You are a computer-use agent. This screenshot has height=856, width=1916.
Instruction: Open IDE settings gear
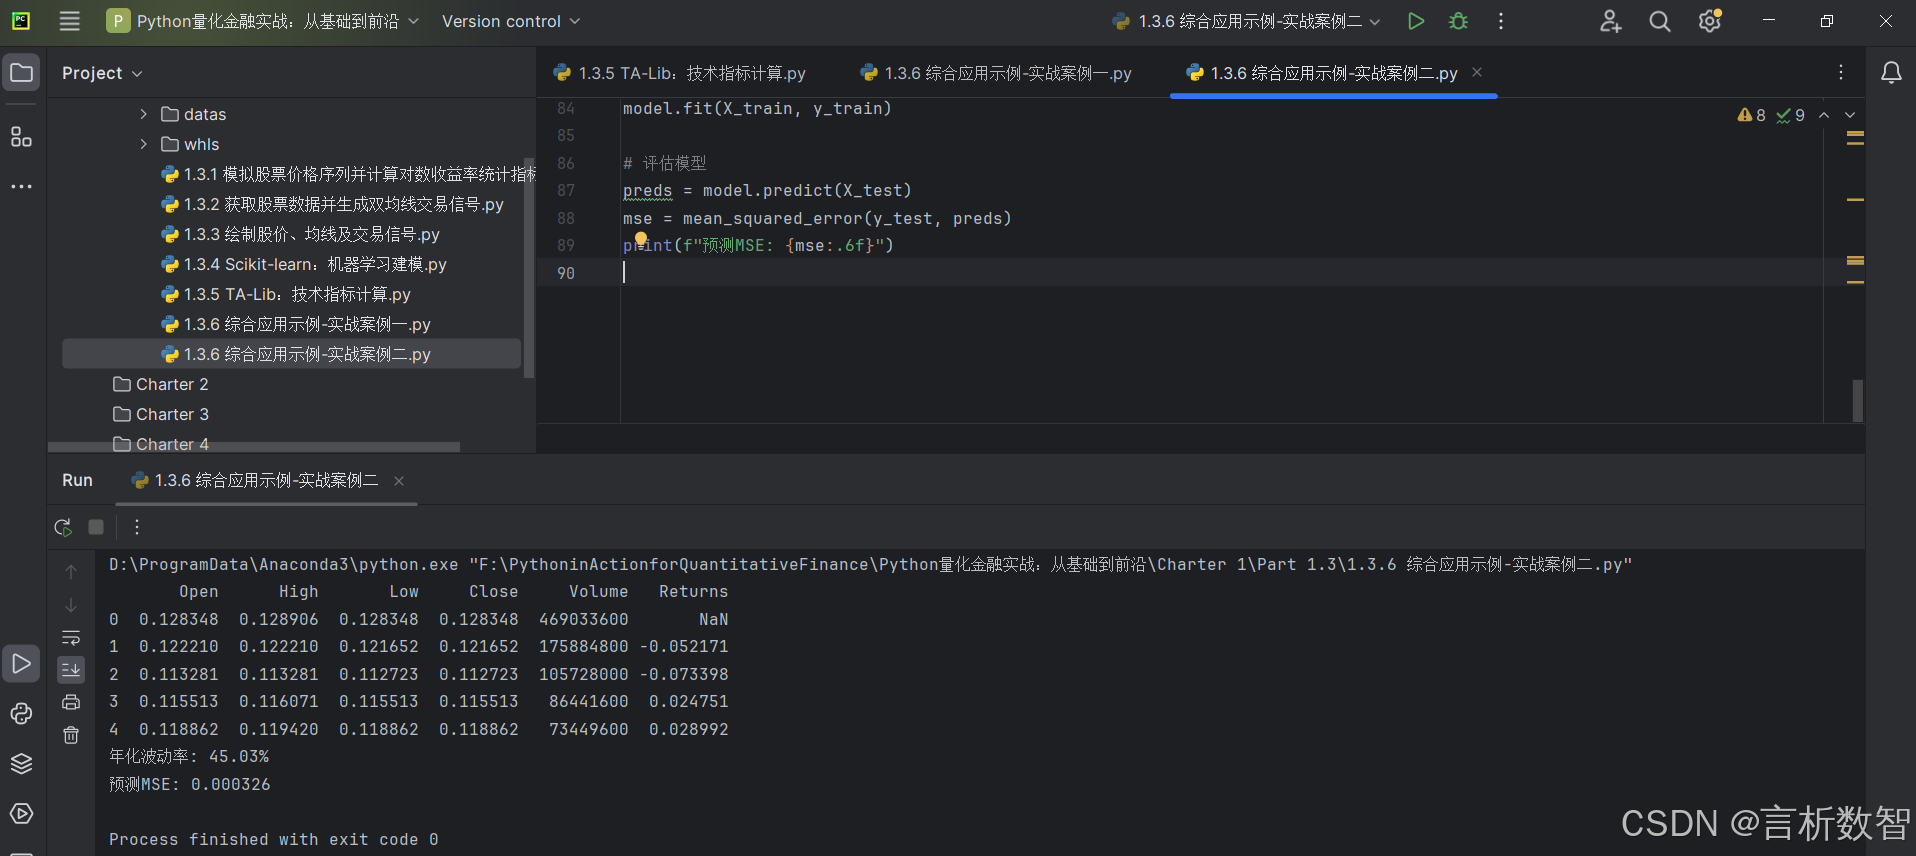(1710, 21)
